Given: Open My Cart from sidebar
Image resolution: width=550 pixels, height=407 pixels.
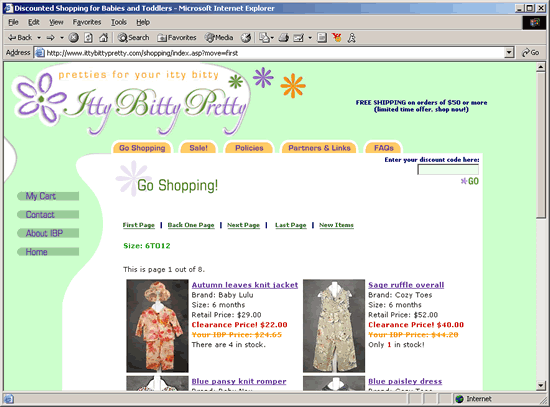Looking at the screenshot, I should tap(48, 196).
